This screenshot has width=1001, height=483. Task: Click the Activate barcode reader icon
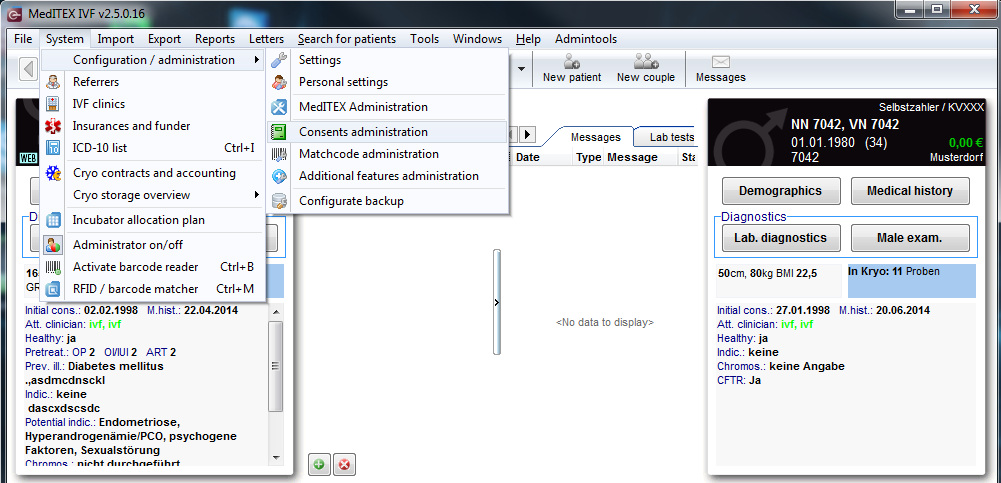point(54,267)
